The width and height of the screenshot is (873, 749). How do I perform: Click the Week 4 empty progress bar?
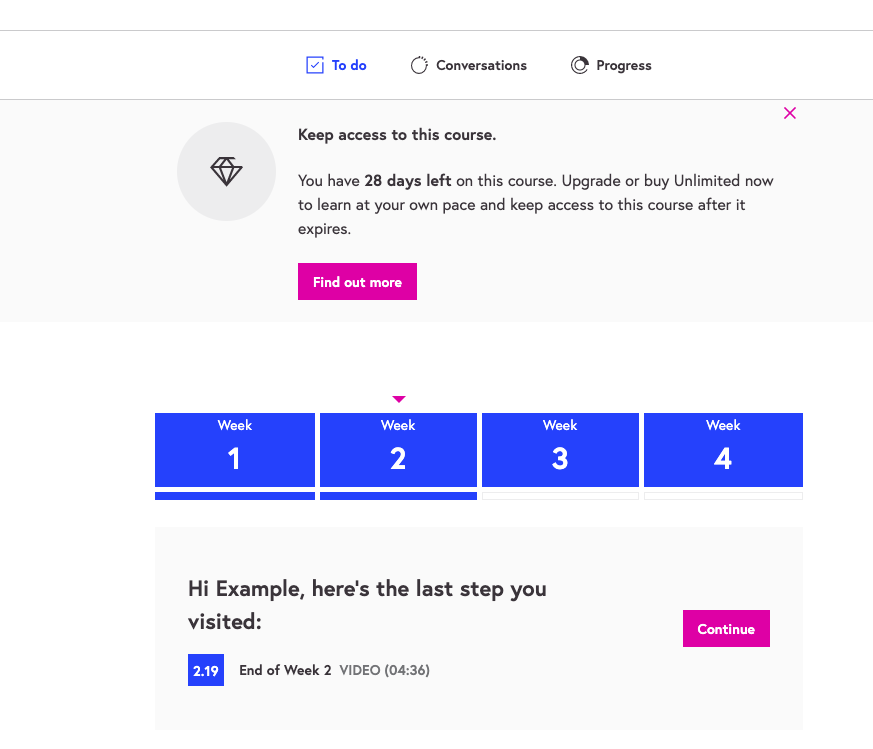[723, 496]
